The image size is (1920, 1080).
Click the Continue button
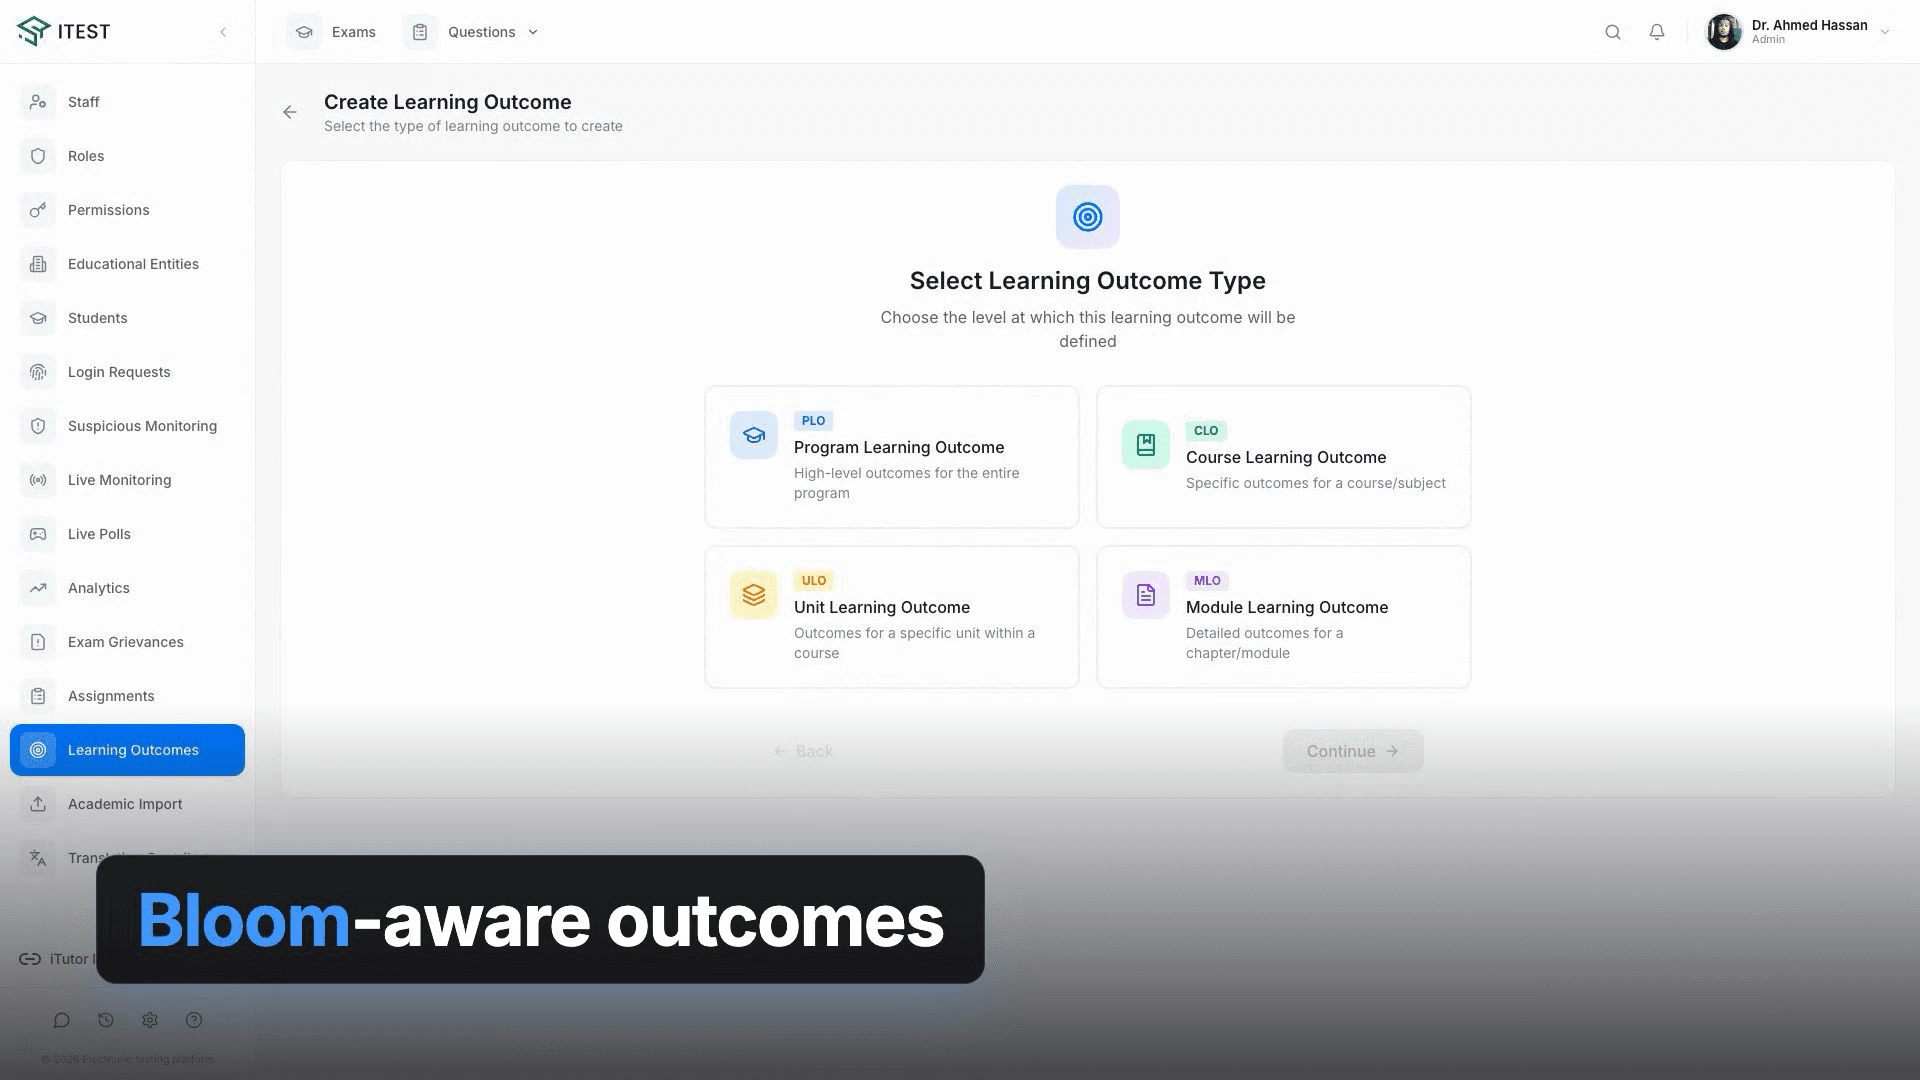click(1353, 751)
